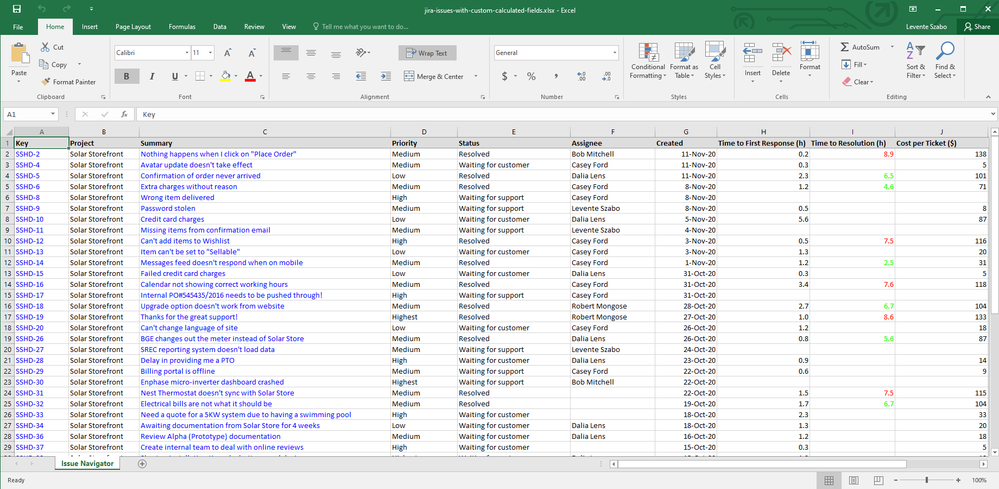Switch to Normal view in status bar
Viewport: 999px width, 489px height.
829,480
